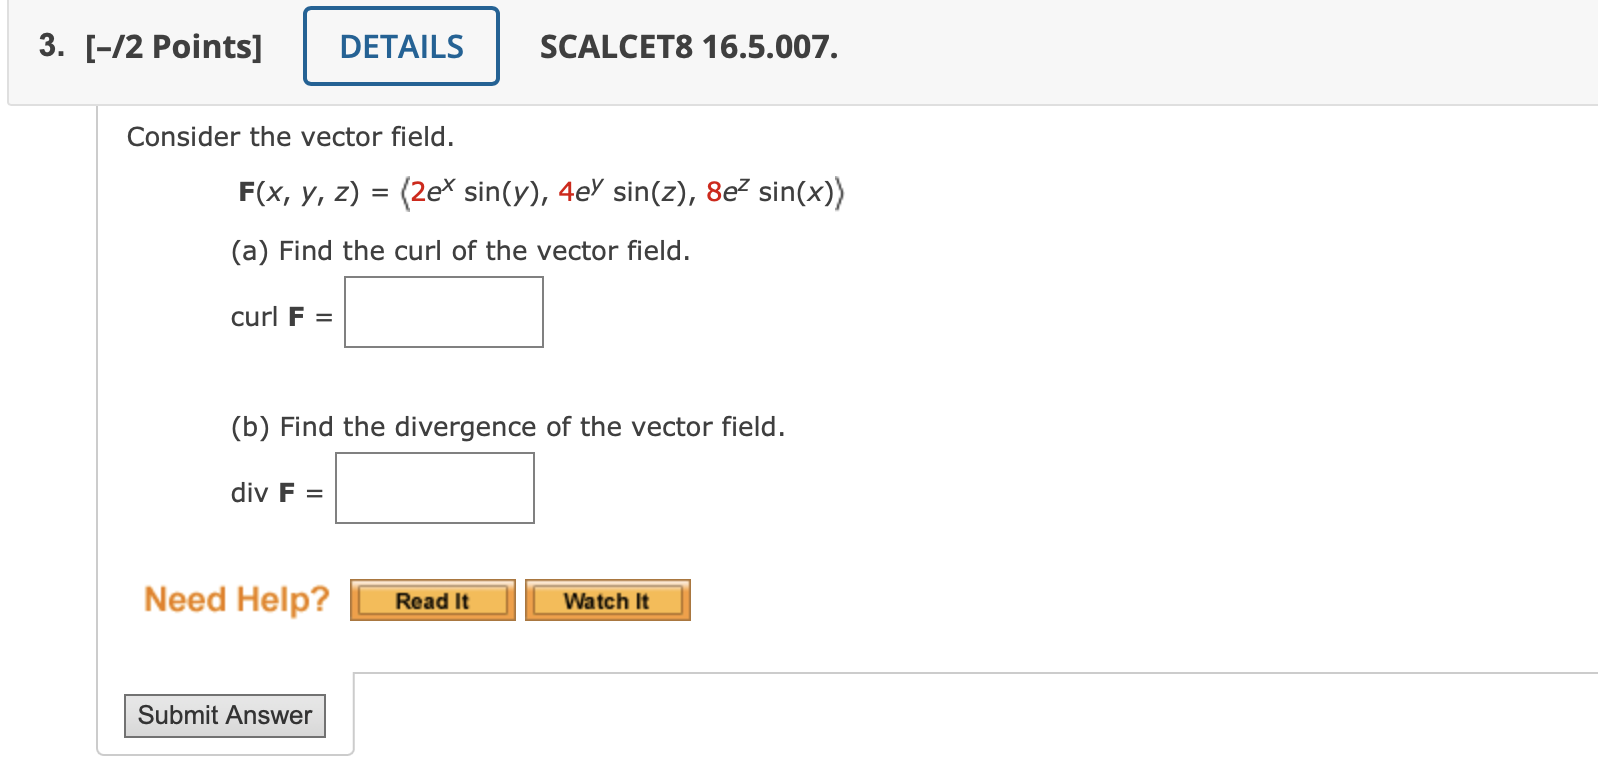Viewport: 1598px width, 762px height.
Task: Click the red coefficient 8 in formula
Action: click(714, 192)
